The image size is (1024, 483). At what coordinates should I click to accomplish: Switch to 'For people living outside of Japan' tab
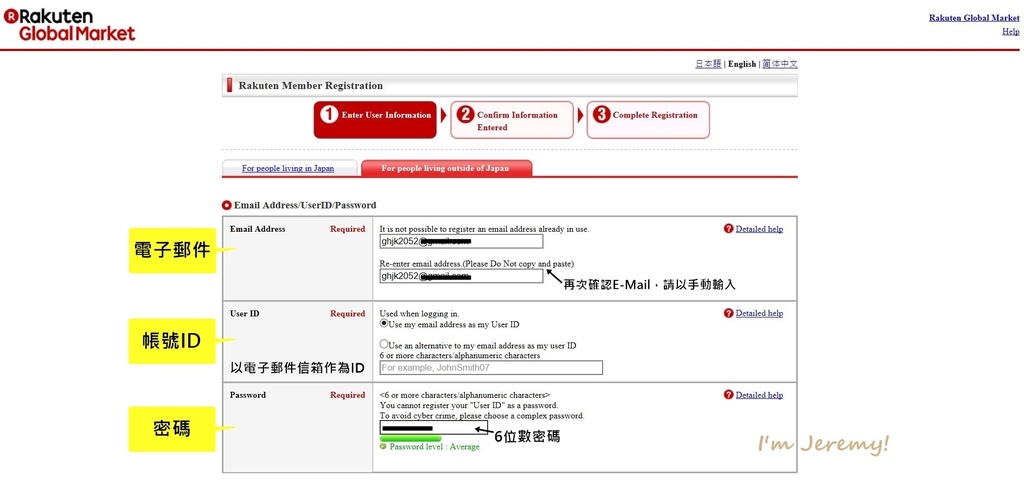click(x=445, y=168)
